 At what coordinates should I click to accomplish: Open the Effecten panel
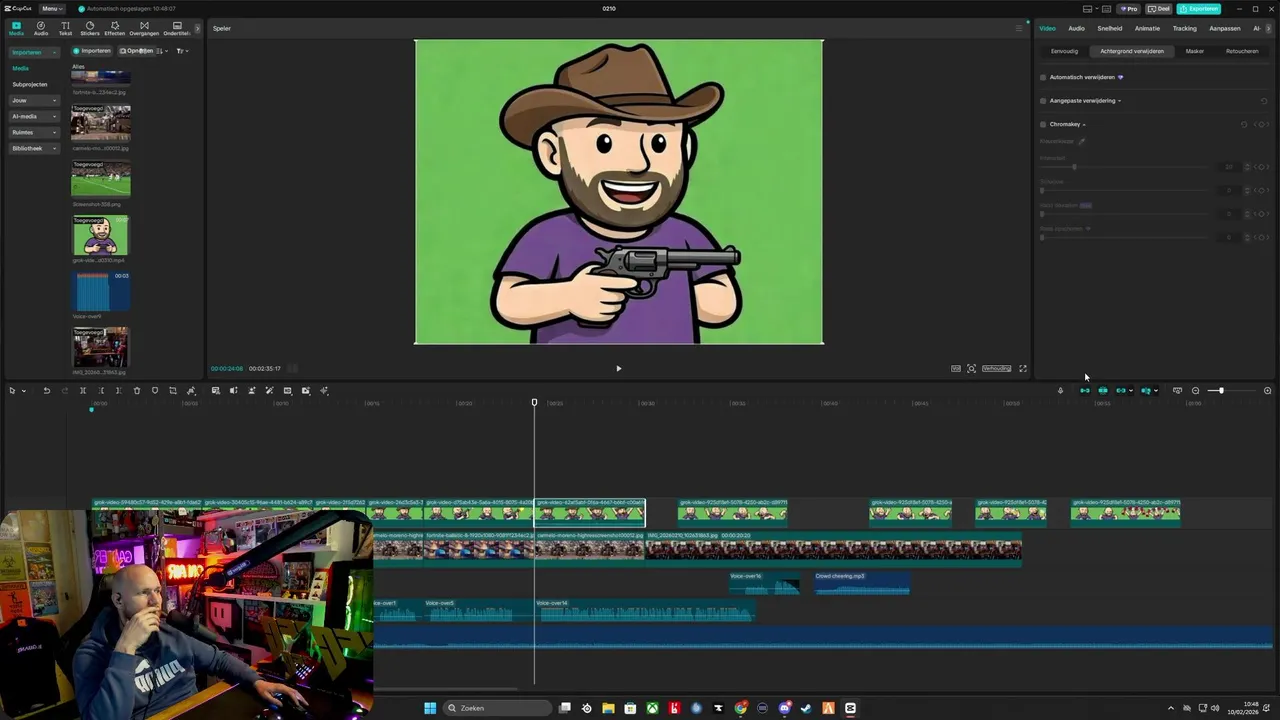pos(115,28)
